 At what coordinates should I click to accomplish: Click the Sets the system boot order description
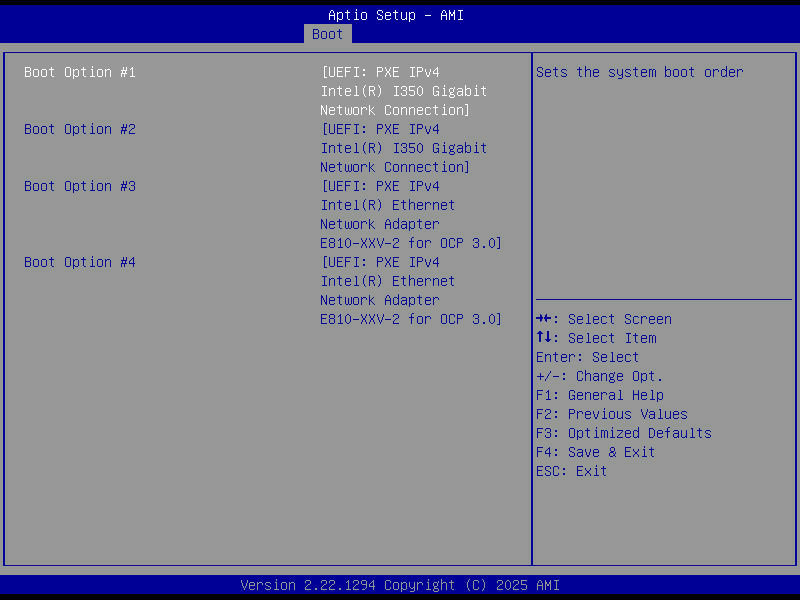pyautogui.click(x=640, y=72)
